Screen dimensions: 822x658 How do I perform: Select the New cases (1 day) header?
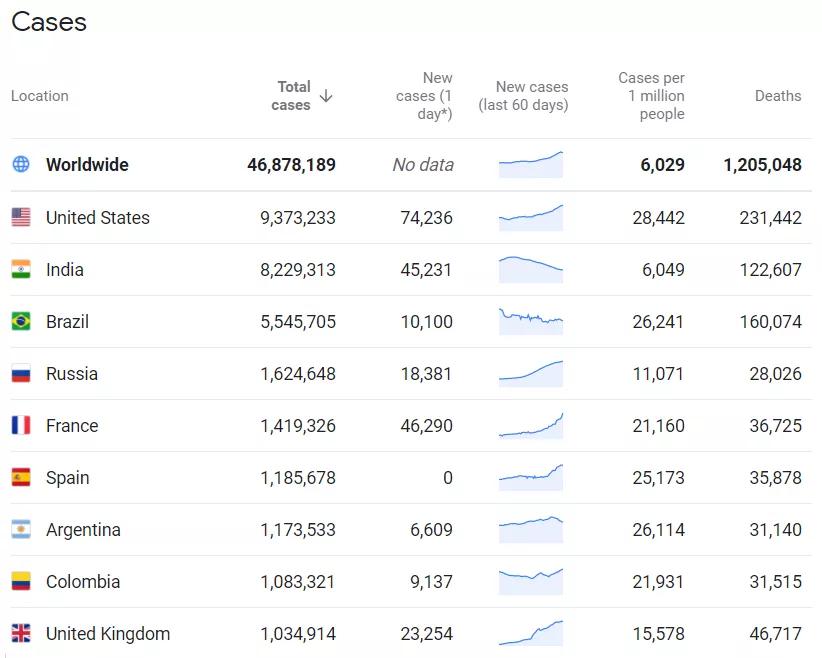425,96
